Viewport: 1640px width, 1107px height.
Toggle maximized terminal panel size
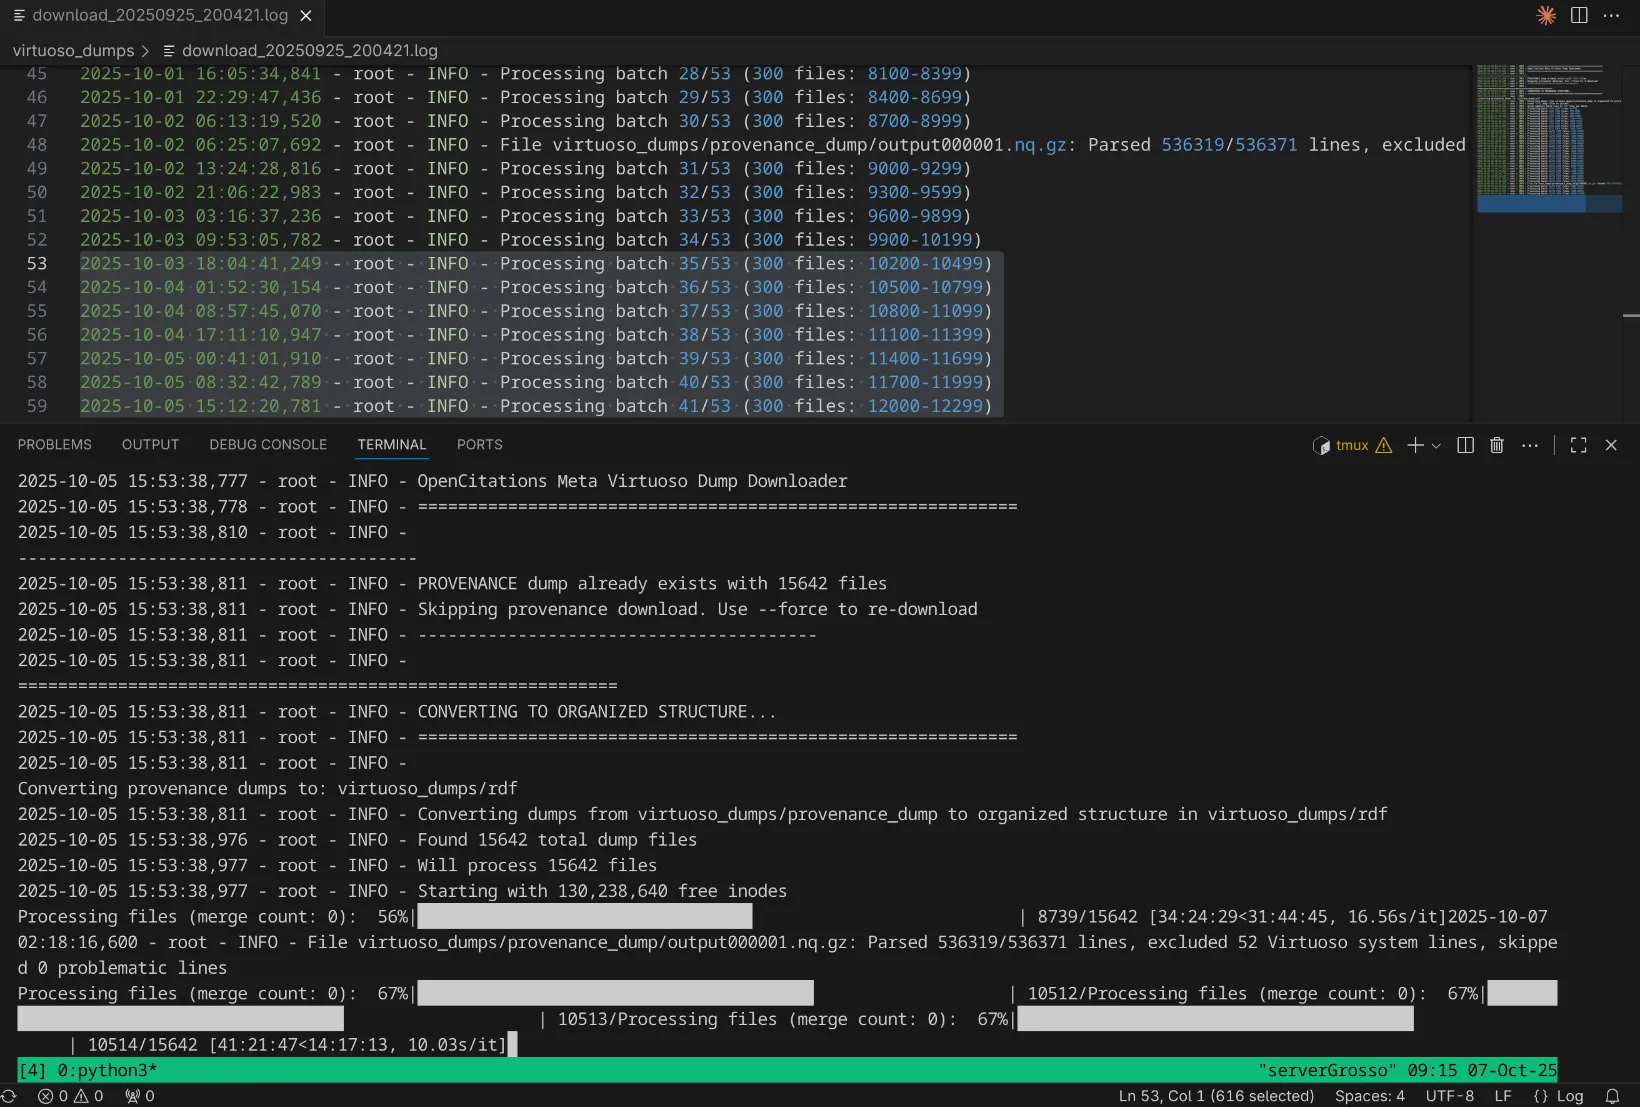pos(1578,445)
